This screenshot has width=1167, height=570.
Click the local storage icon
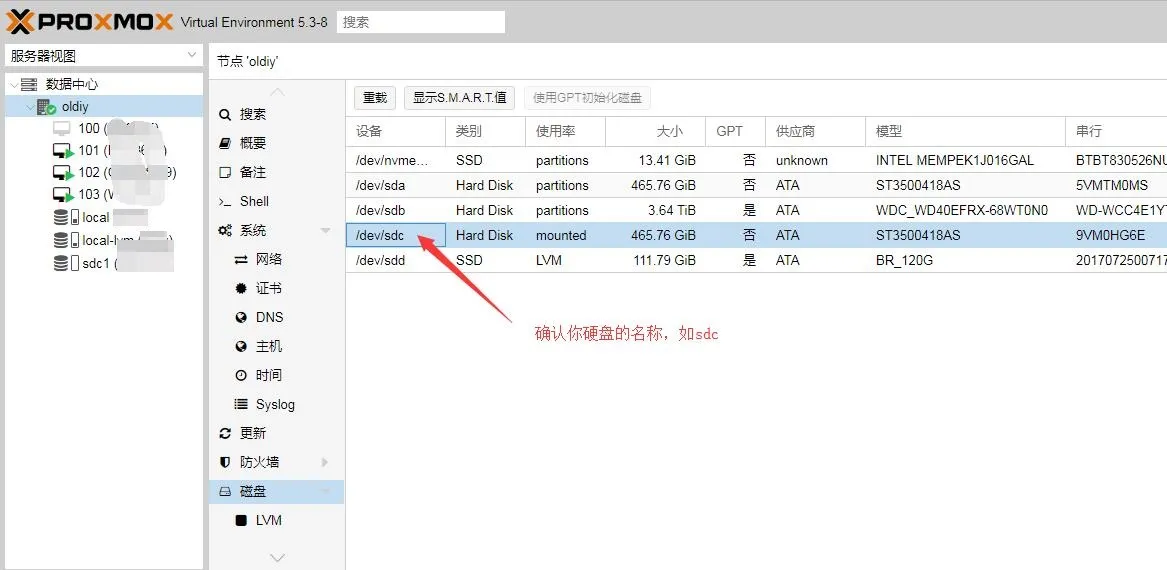[66, 217]
